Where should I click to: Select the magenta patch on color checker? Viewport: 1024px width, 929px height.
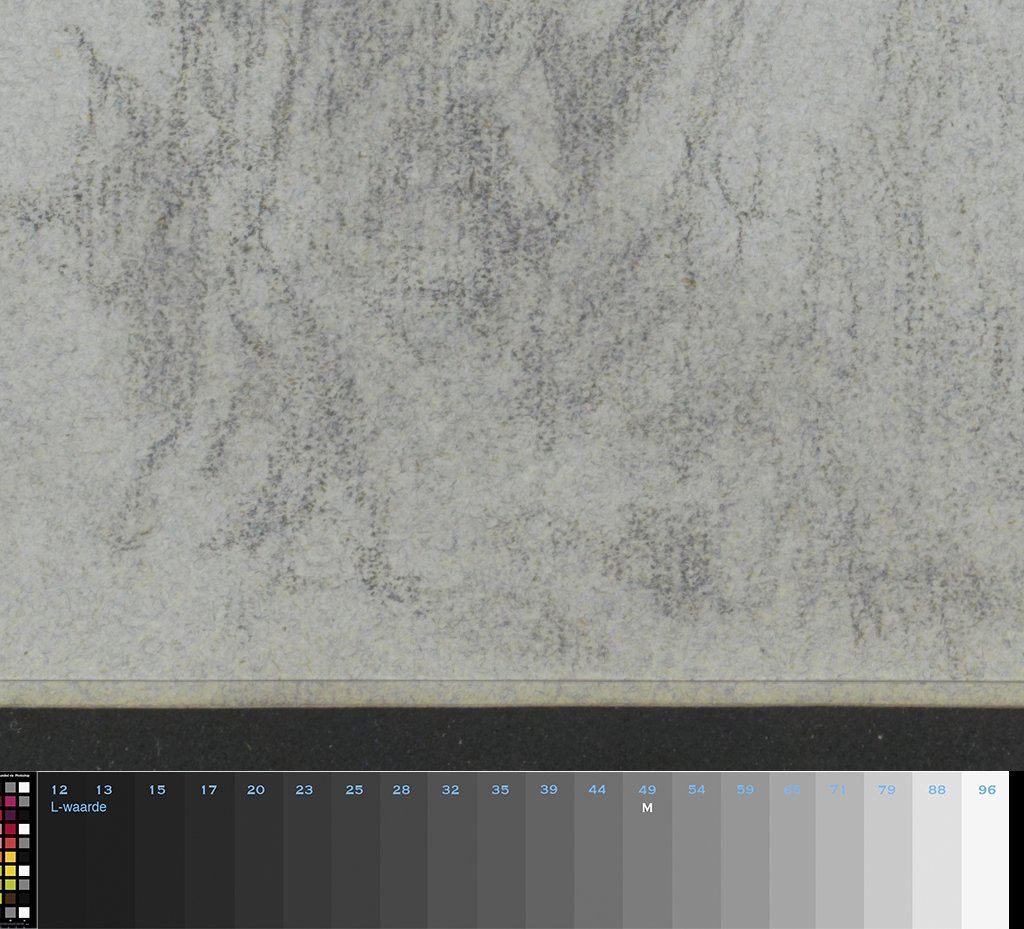pos(11,801)
